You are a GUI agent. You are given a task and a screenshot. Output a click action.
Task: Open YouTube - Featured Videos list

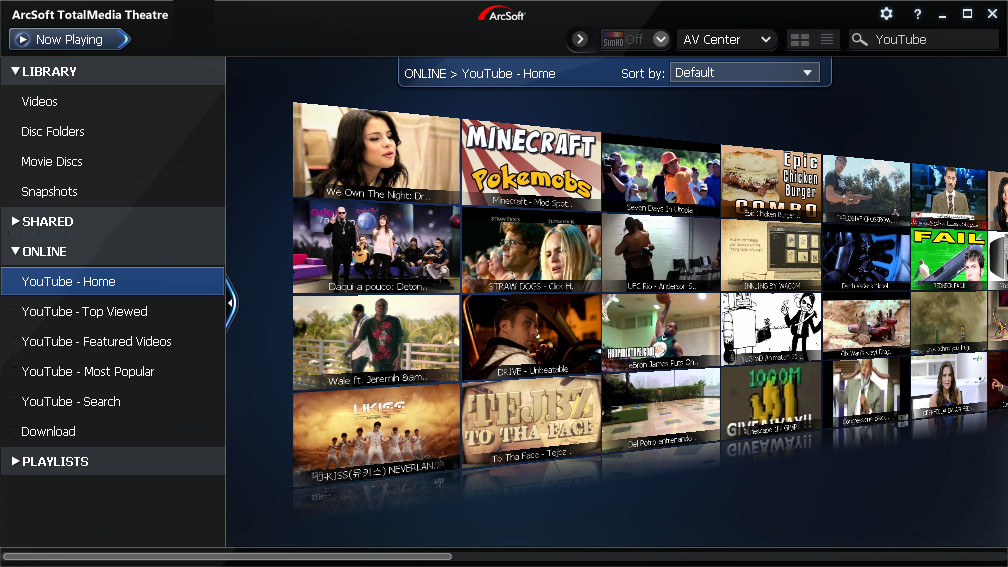[x=96, y=341]
